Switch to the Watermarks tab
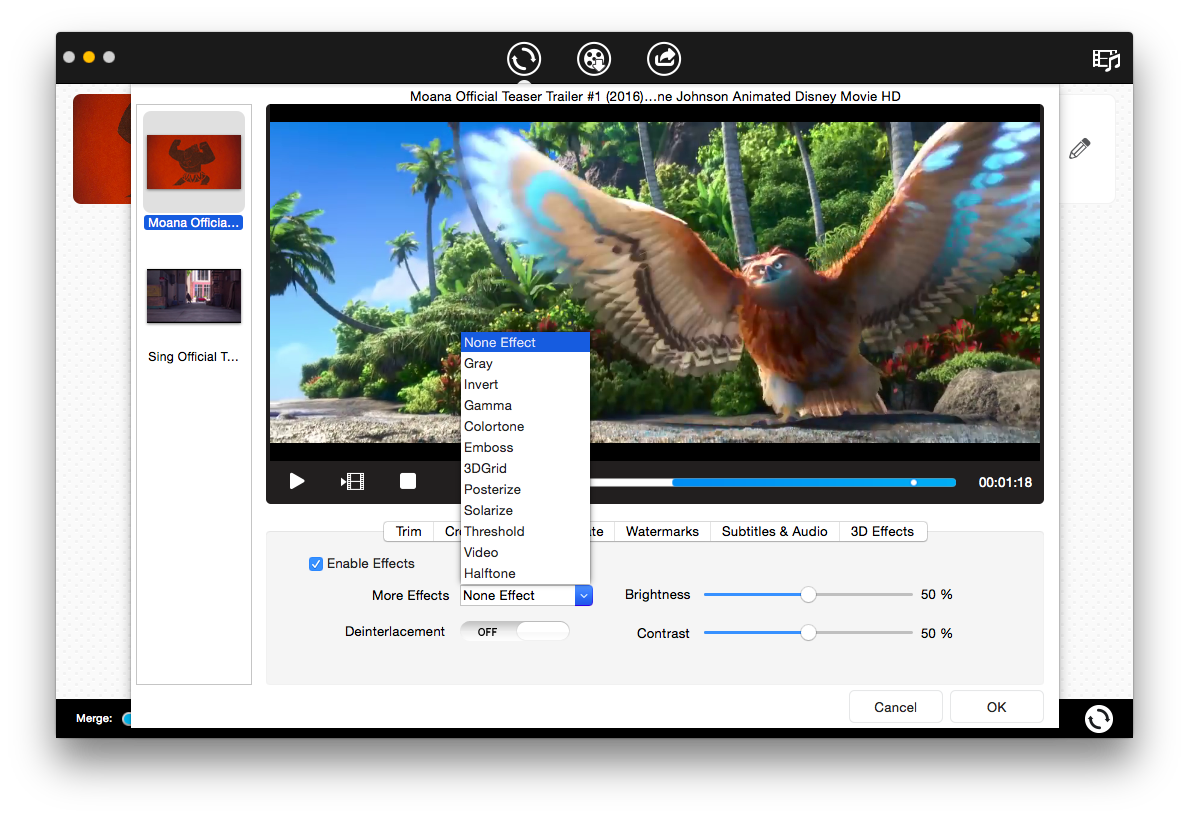 coord(662,531)
